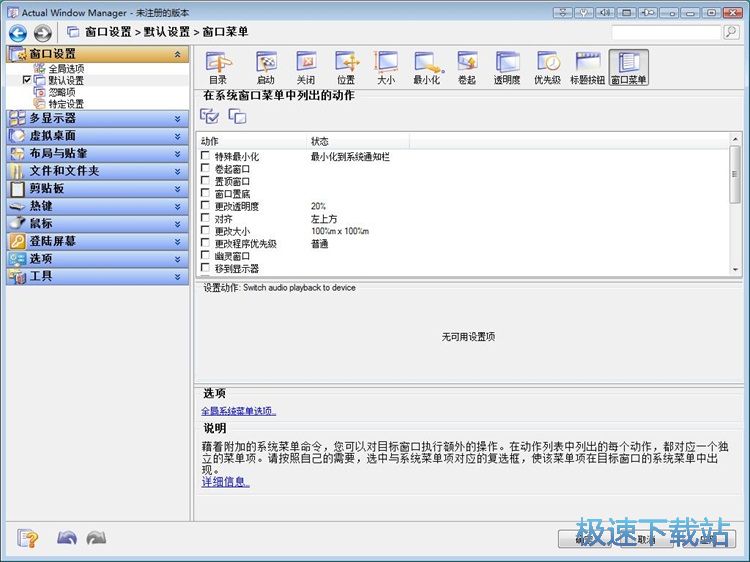The height and width of the screenshot is (562, 750).
Task: Select 全局选项 in the tree
Action: (66, 69)
